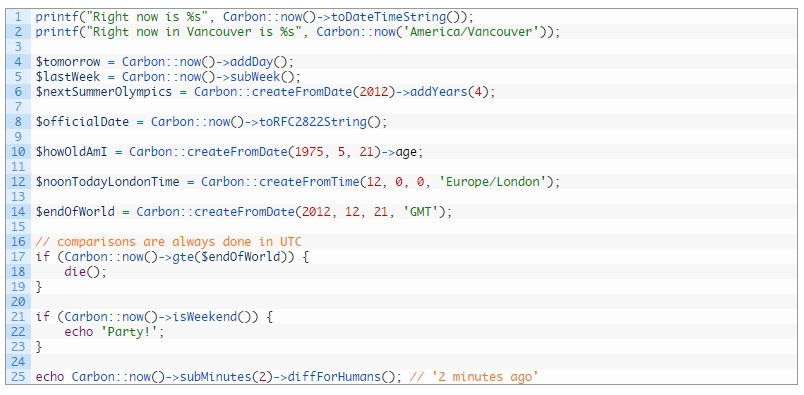This screenshot has width=804, height=395.
Task: Click the $howOldAmI variable
Action: pyautogui.click(x=72, y=152)
